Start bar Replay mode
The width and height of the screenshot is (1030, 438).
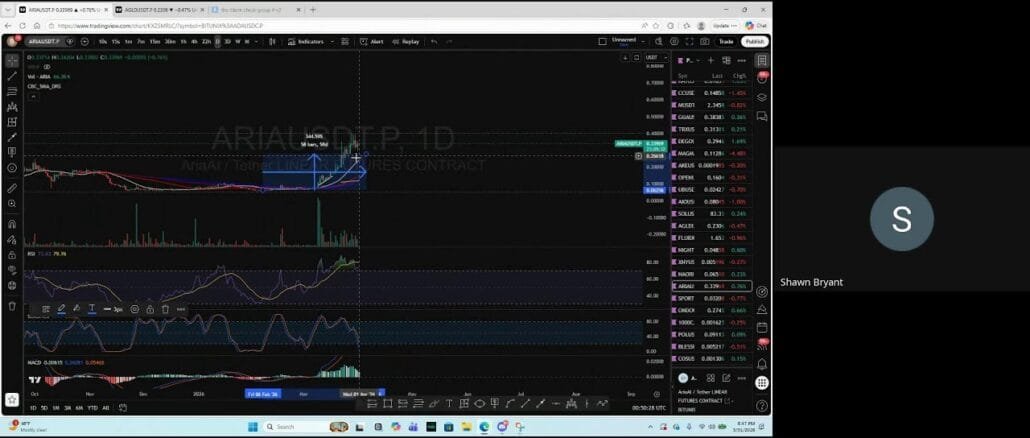click(405, 41)
